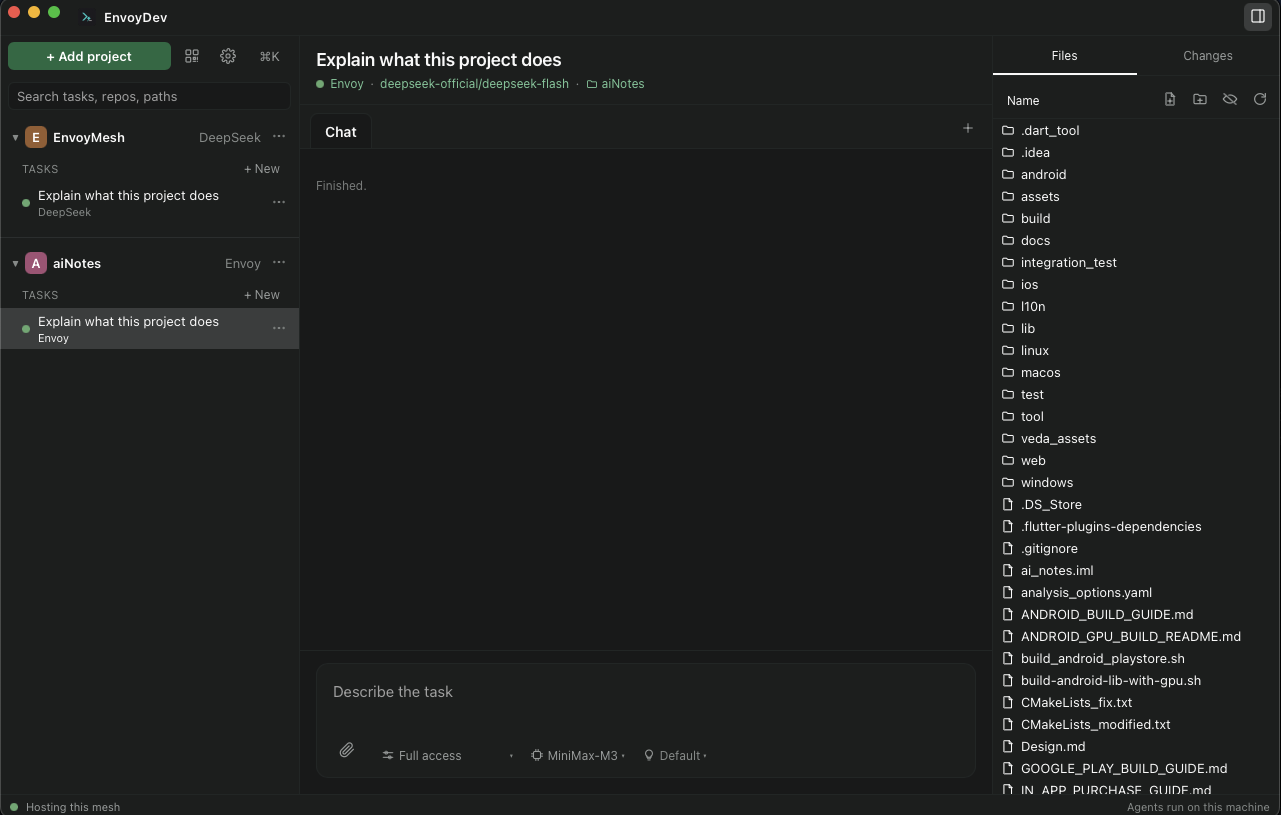1281x815 pixels.
Task: Open options for the selected Envoy task
Action: 279,328
